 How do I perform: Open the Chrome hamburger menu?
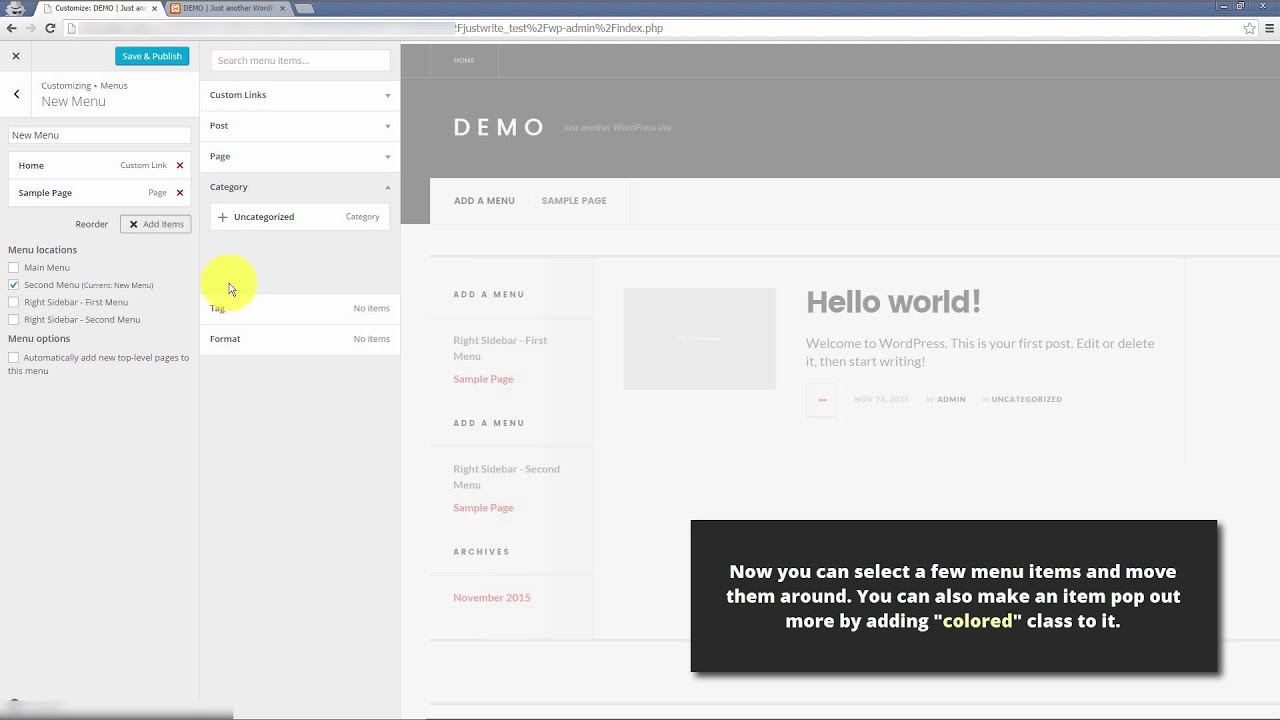point(1270,28)
